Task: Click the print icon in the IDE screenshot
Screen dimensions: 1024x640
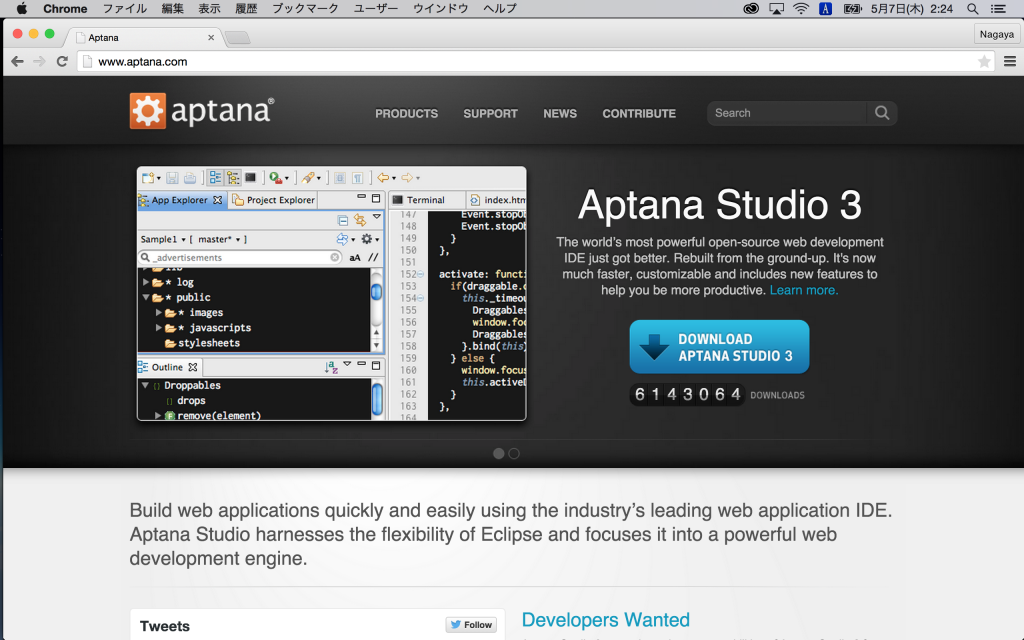Action: click(x=189, y=178)
